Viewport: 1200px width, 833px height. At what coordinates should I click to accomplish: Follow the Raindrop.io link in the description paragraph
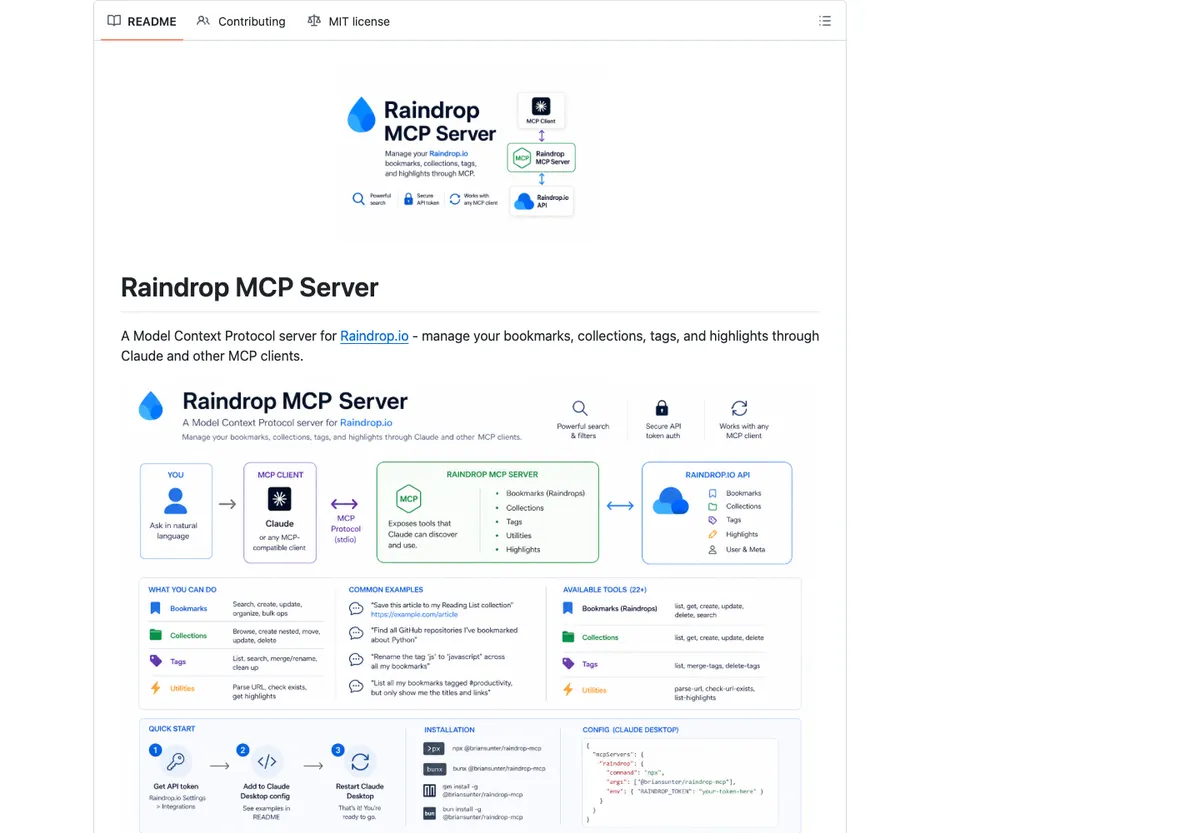point(374,336)
